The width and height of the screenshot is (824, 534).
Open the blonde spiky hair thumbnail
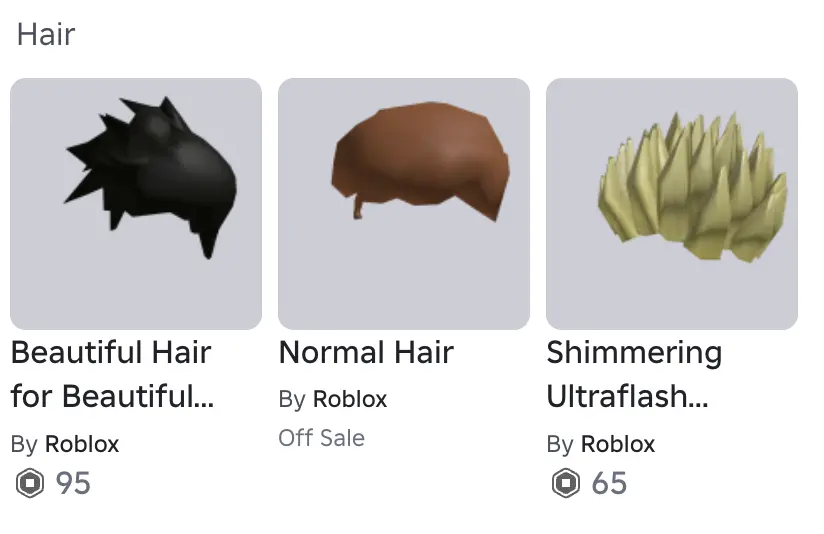(672, 204)
